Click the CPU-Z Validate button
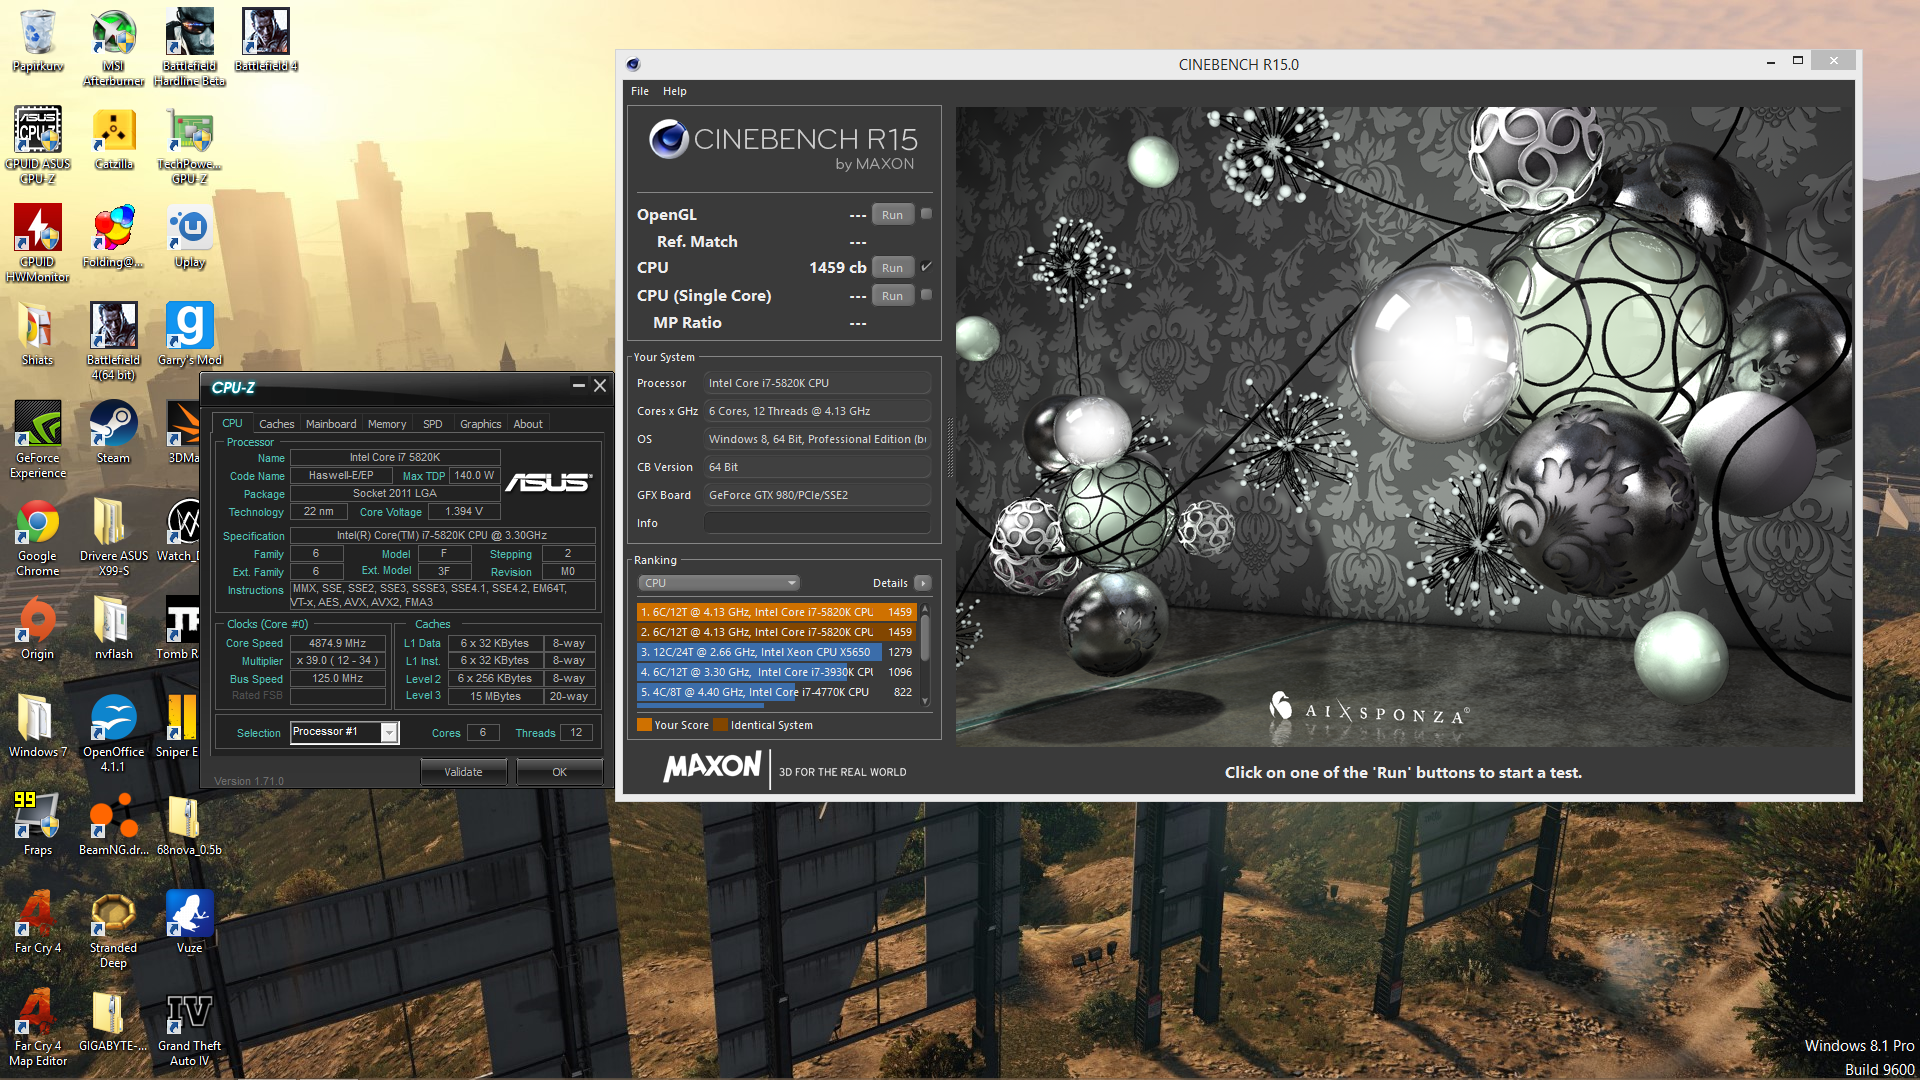Image resolution: width=1920 pixels, height=1080 pixels. click(463, 772)
